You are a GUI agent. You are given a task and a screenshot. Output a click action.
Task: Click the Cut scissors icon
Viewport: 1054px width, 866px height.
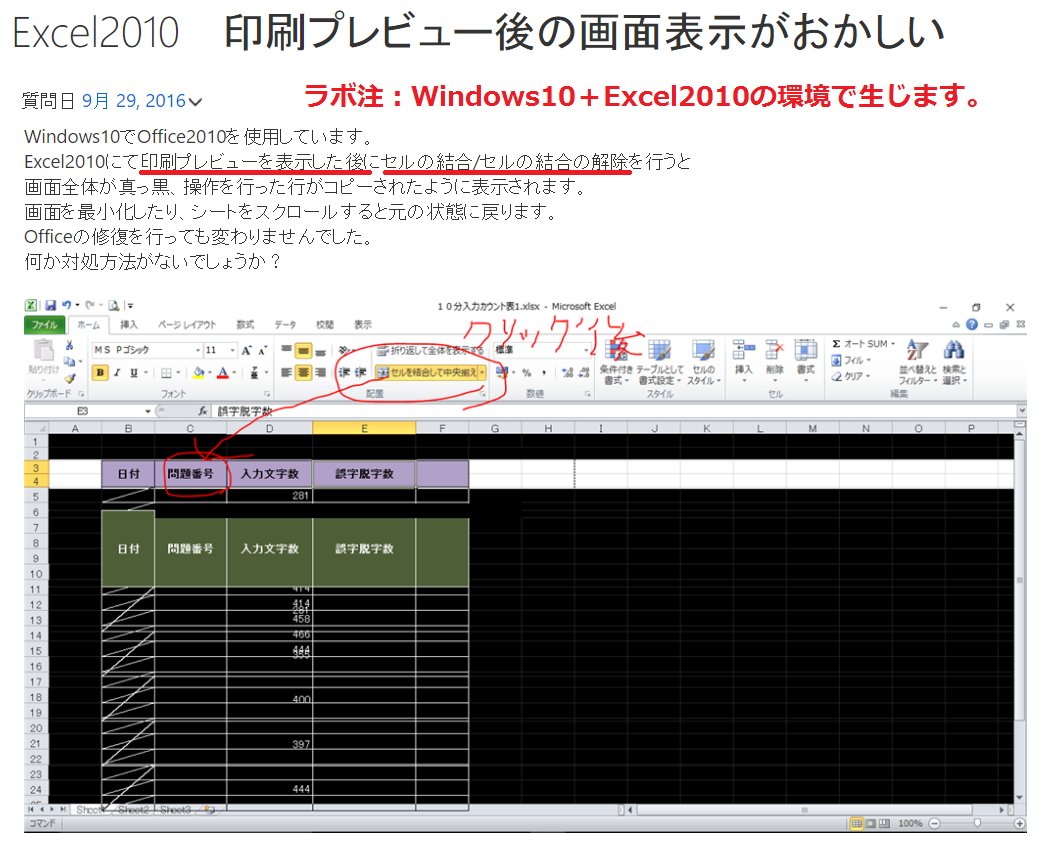[69, 345]
